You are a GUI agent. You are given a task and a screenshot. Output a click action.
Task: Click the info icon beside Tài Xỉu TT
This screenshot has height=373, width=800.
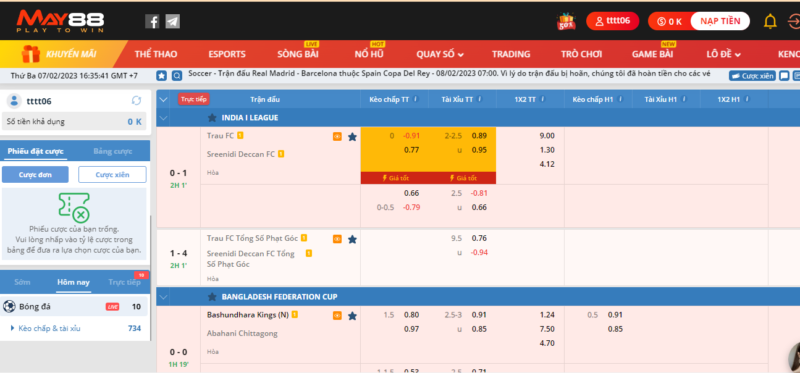coord(480,99)
